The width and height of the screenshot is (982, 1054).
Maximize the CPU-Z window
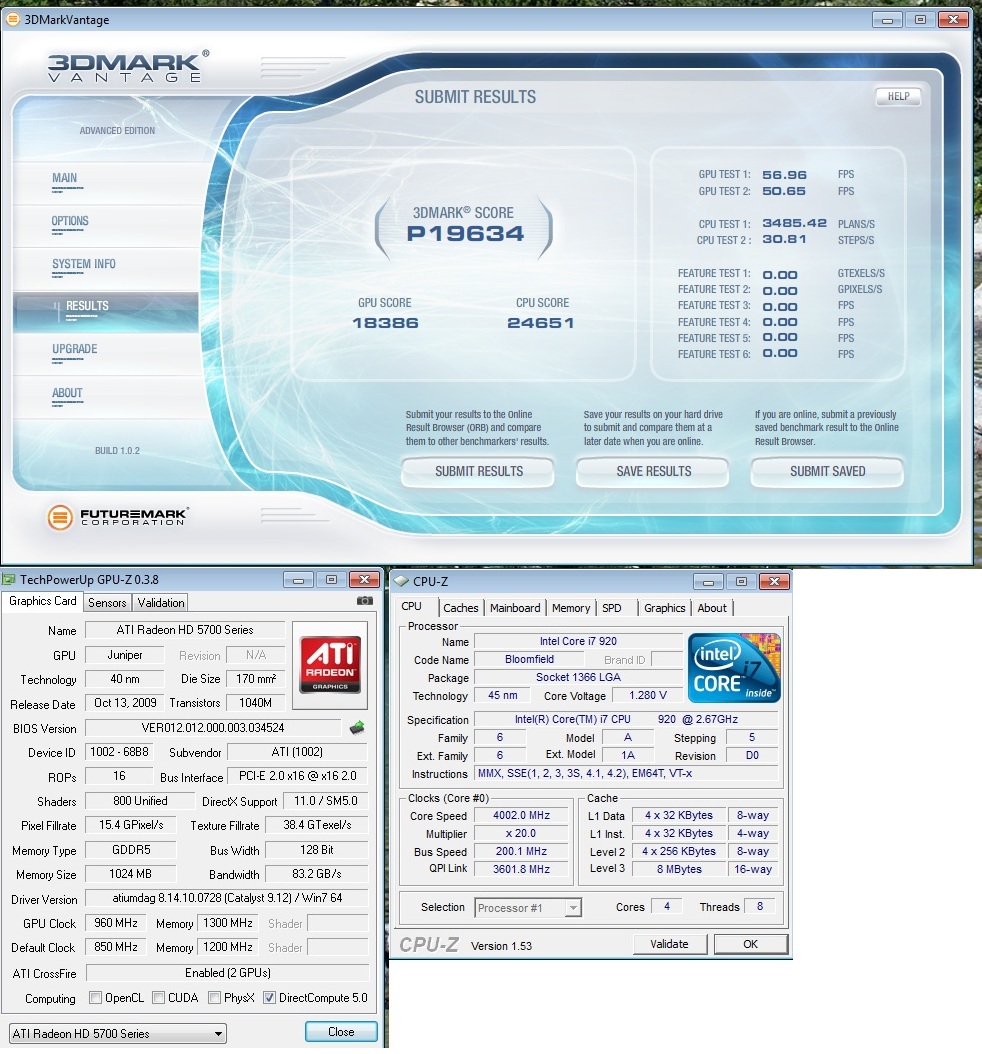click(x=741, y=581)
